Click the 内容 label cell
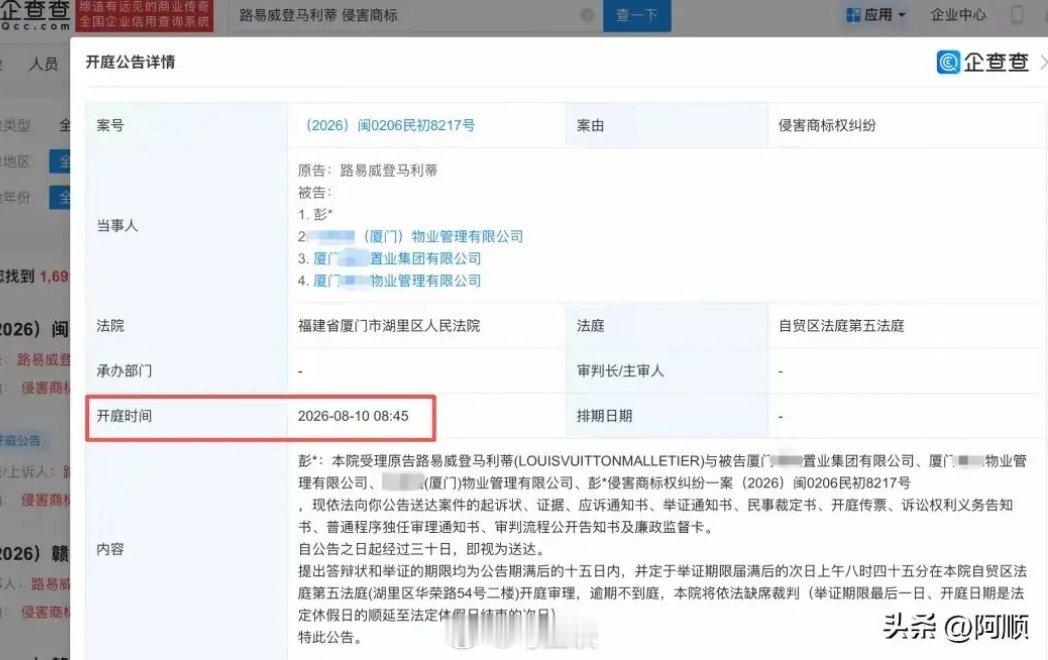 point(186,549)
